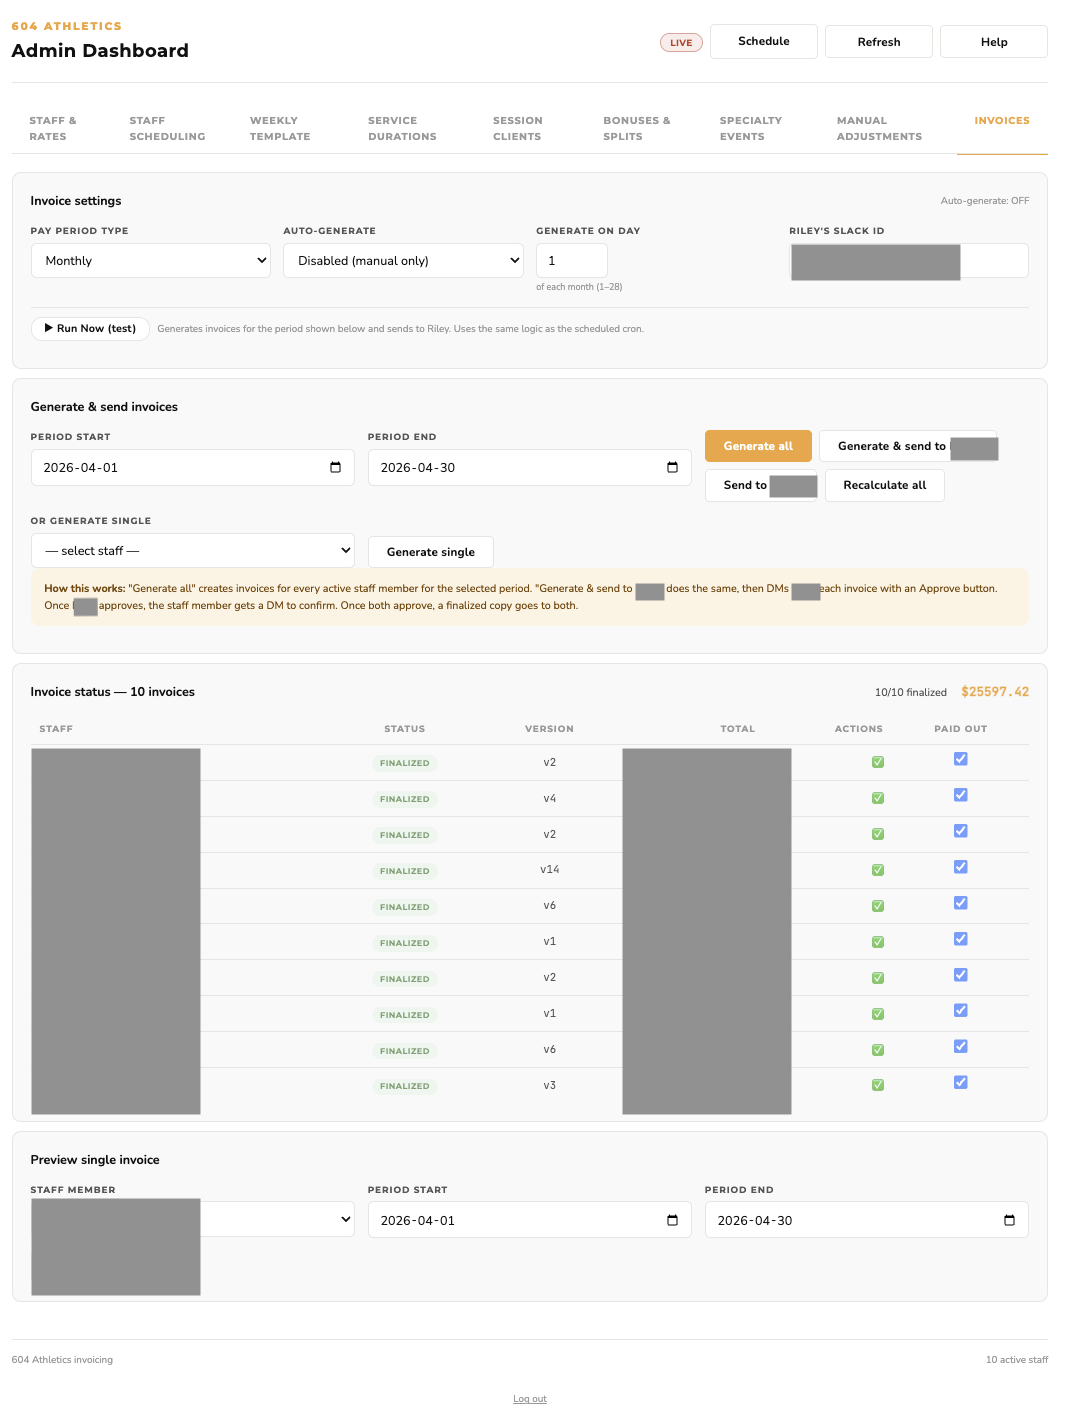This screenshot has height=1423, width=1065.
Task: Expand the select staff dropdown
Action: coord(193,550)
